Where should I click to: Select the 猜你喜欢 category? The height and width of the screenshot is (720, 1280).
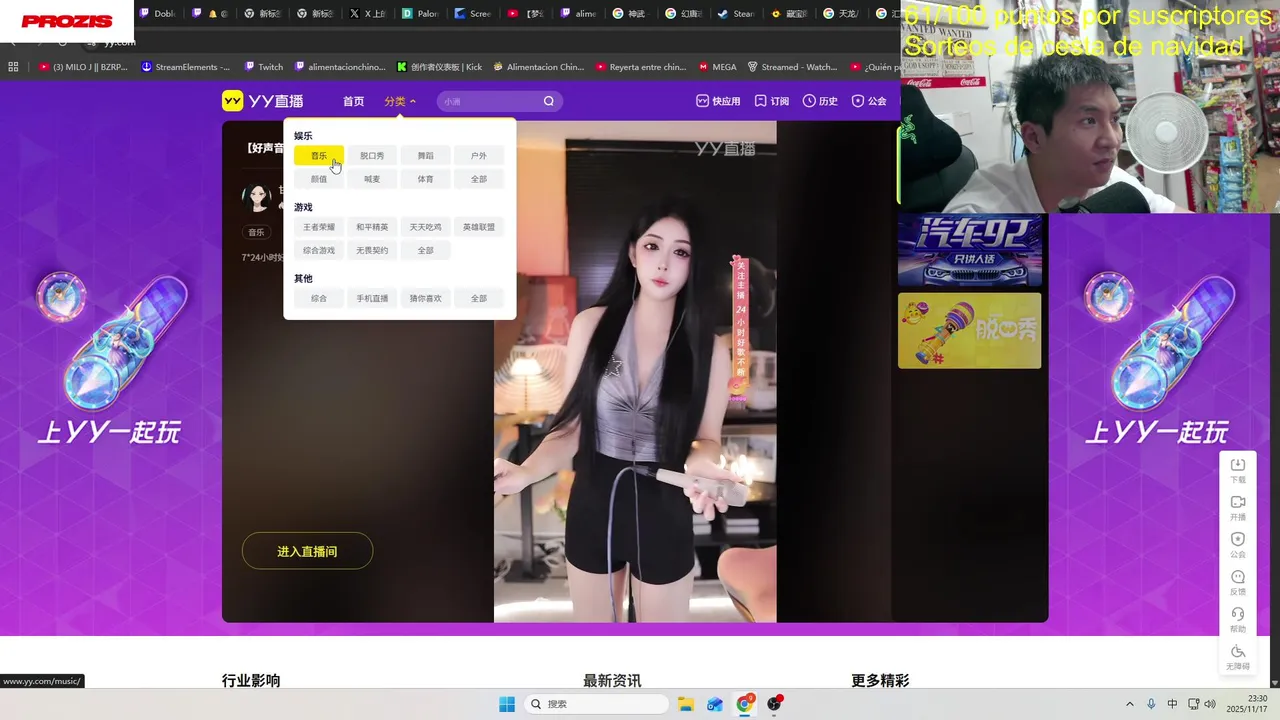[426, 298]
